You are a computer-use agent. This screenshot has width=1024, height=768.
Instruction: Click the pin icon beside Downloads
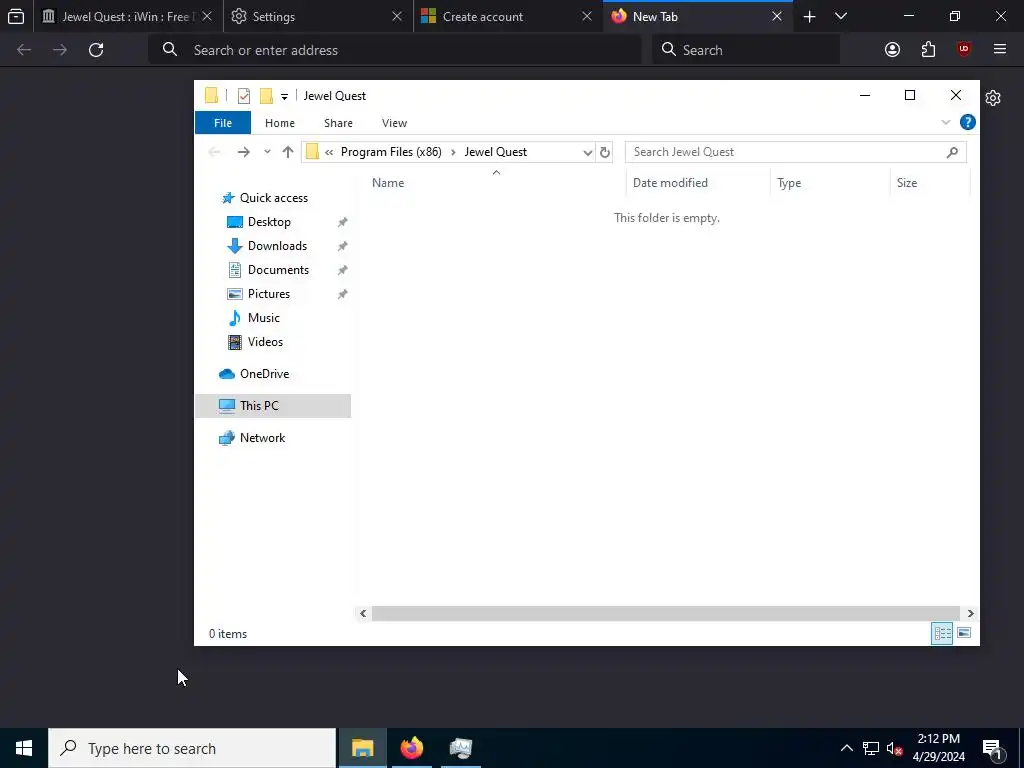coord(342,246)
